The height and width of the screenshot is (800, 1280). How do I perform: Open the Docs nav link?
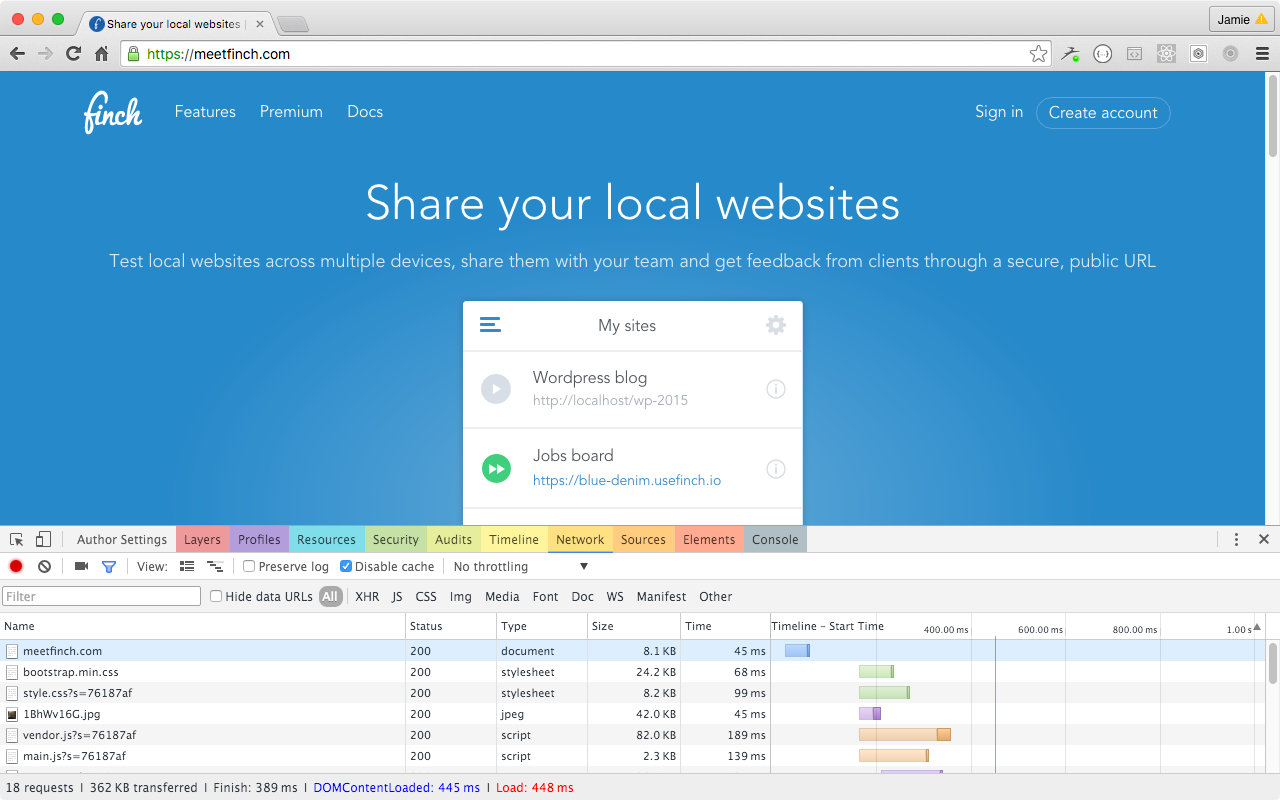(365, 112)
